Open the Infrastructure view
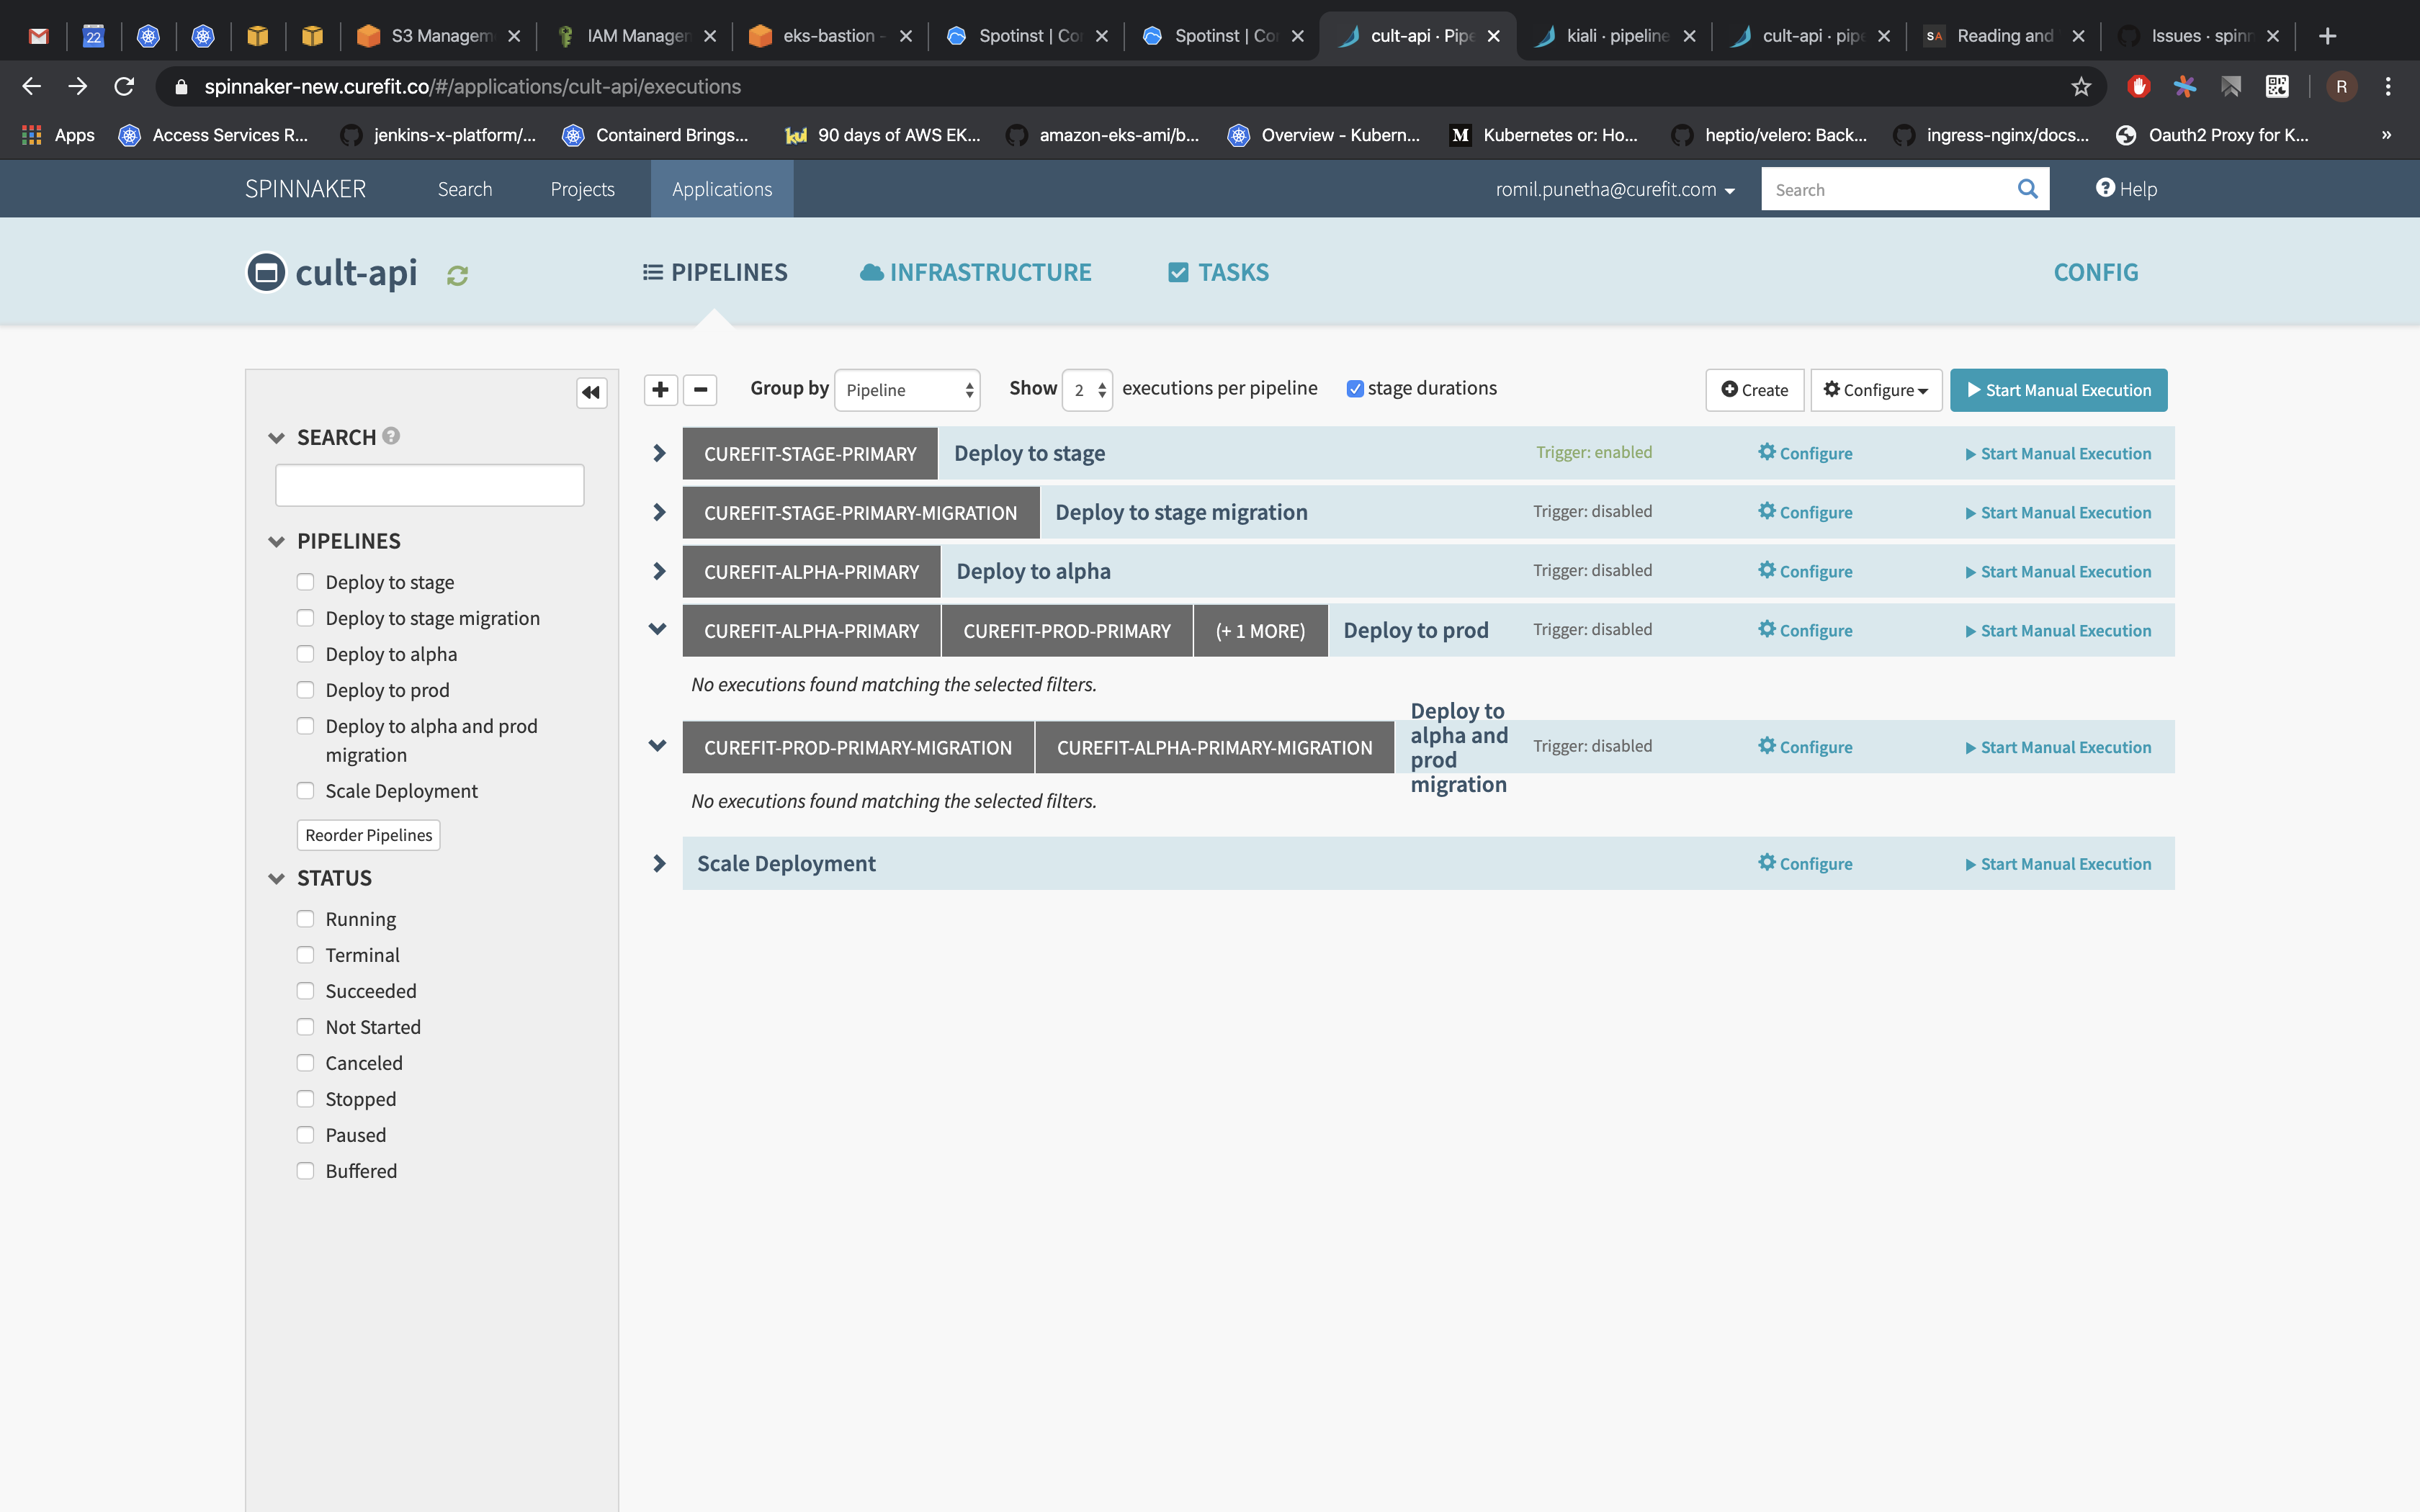Image resolution: width=2420 pixels, height=1512 pixels. (975, 271)
